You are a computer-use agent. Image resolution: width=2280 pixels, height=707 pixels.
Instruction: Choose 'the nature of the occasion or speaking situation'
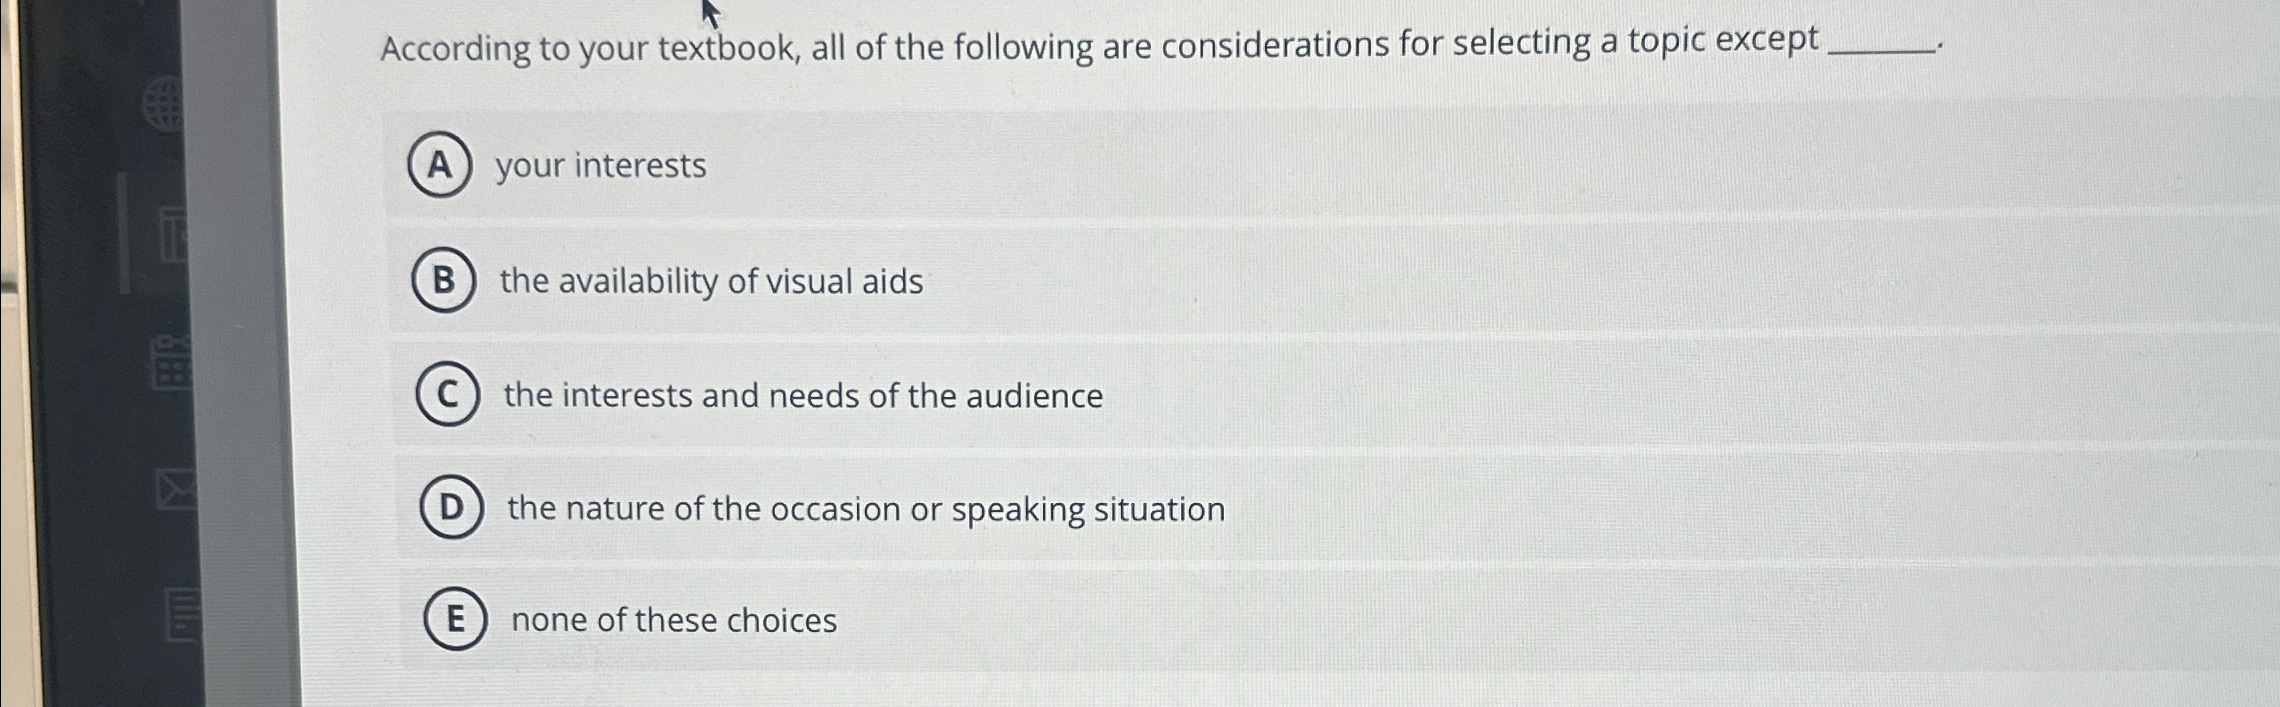tap(867, 509)
